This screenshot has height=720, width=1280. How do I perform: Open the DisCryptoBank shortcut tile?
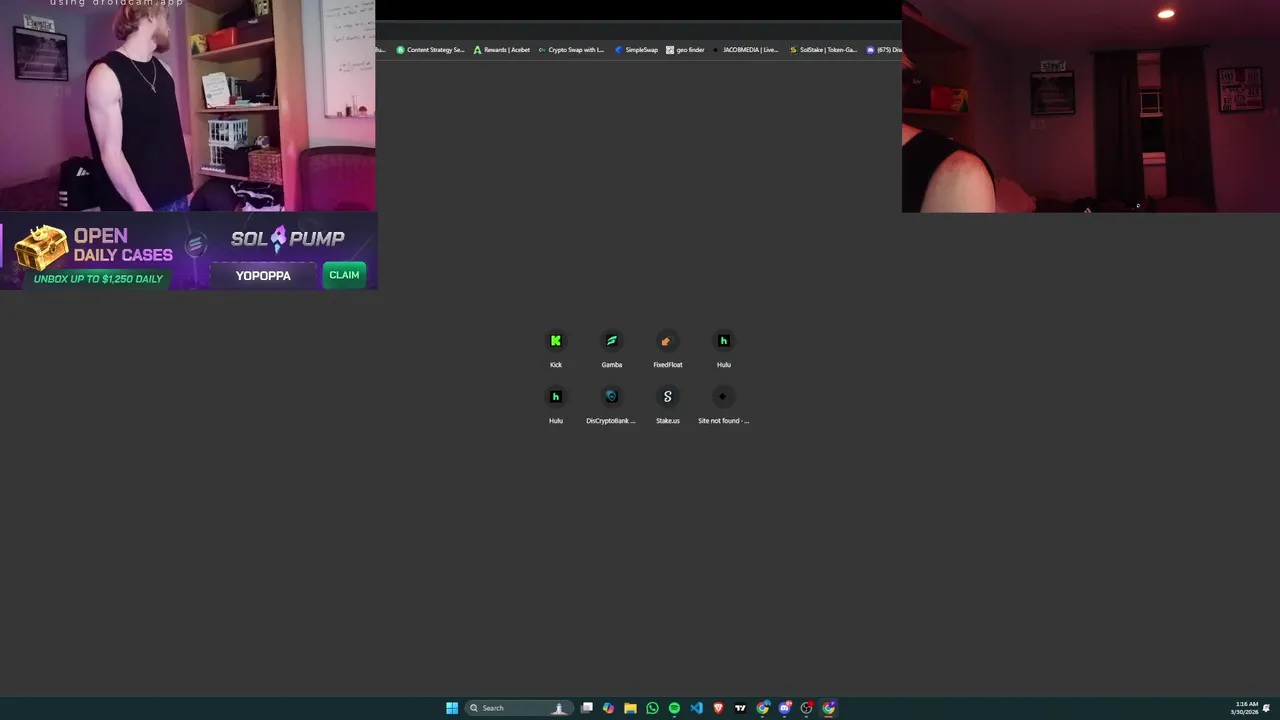click(x=612, y=405)
